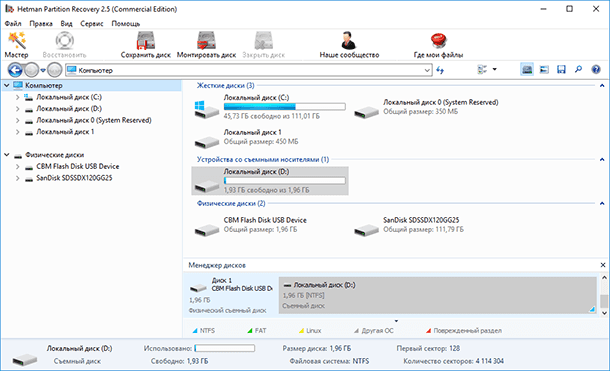Click the NTFS legend label
The width and height of the screenshot is (610, 371).
207,331
